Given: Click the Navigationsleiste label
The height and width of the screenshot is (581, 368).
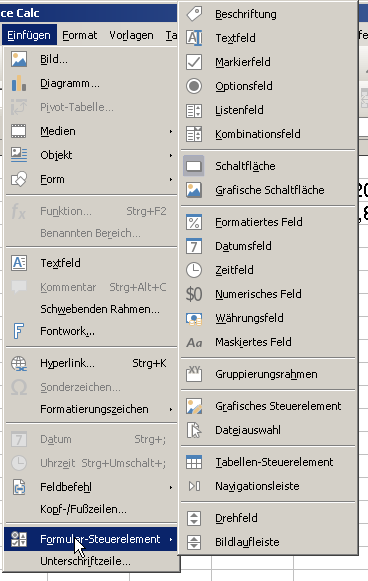Looking at the screenshot, I should [257, 487].
